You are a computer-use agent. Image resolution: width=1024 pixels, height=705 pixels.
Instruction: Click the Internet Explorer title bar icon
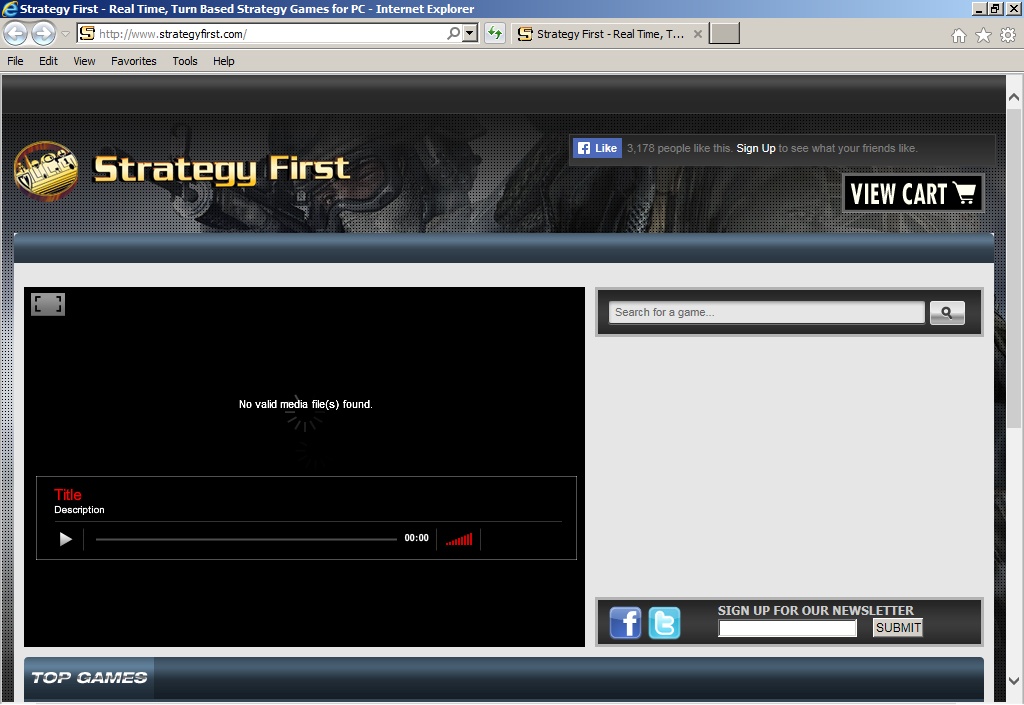(9, 8)
